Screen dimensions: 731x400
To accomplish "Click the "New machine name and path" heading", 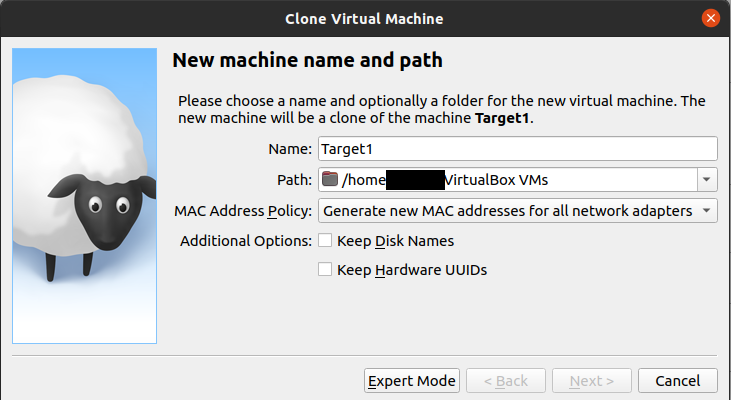I will tap(308, 60).
